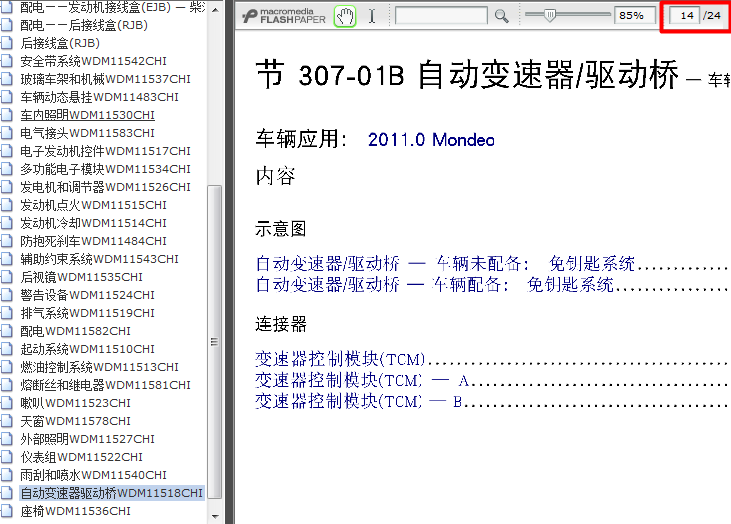Click the search text field

click(441, 16)
